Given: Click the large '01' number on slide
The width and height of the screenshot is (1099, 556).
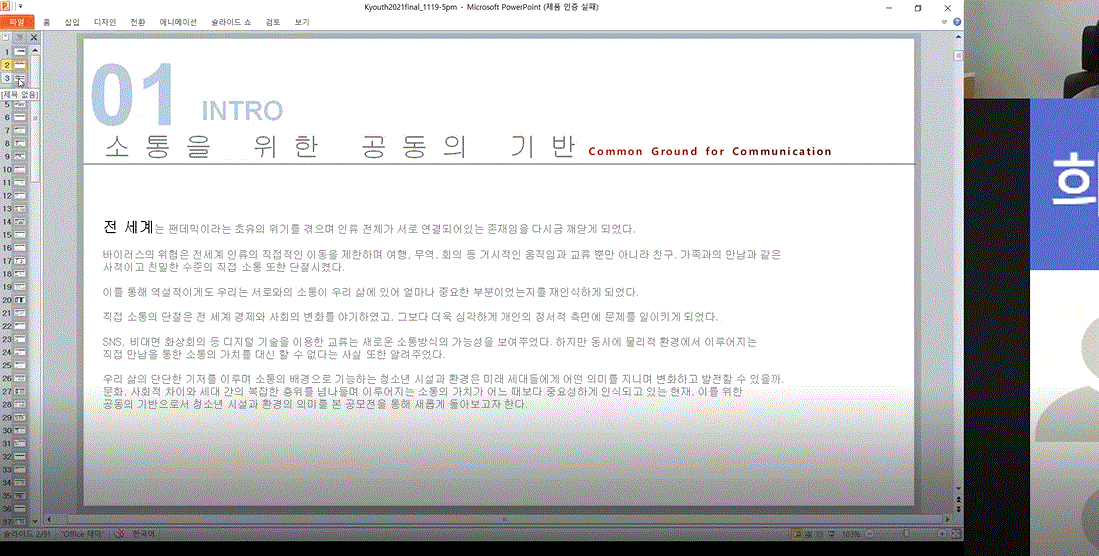Looking at the screenshot, I should (x=132, y=95).
